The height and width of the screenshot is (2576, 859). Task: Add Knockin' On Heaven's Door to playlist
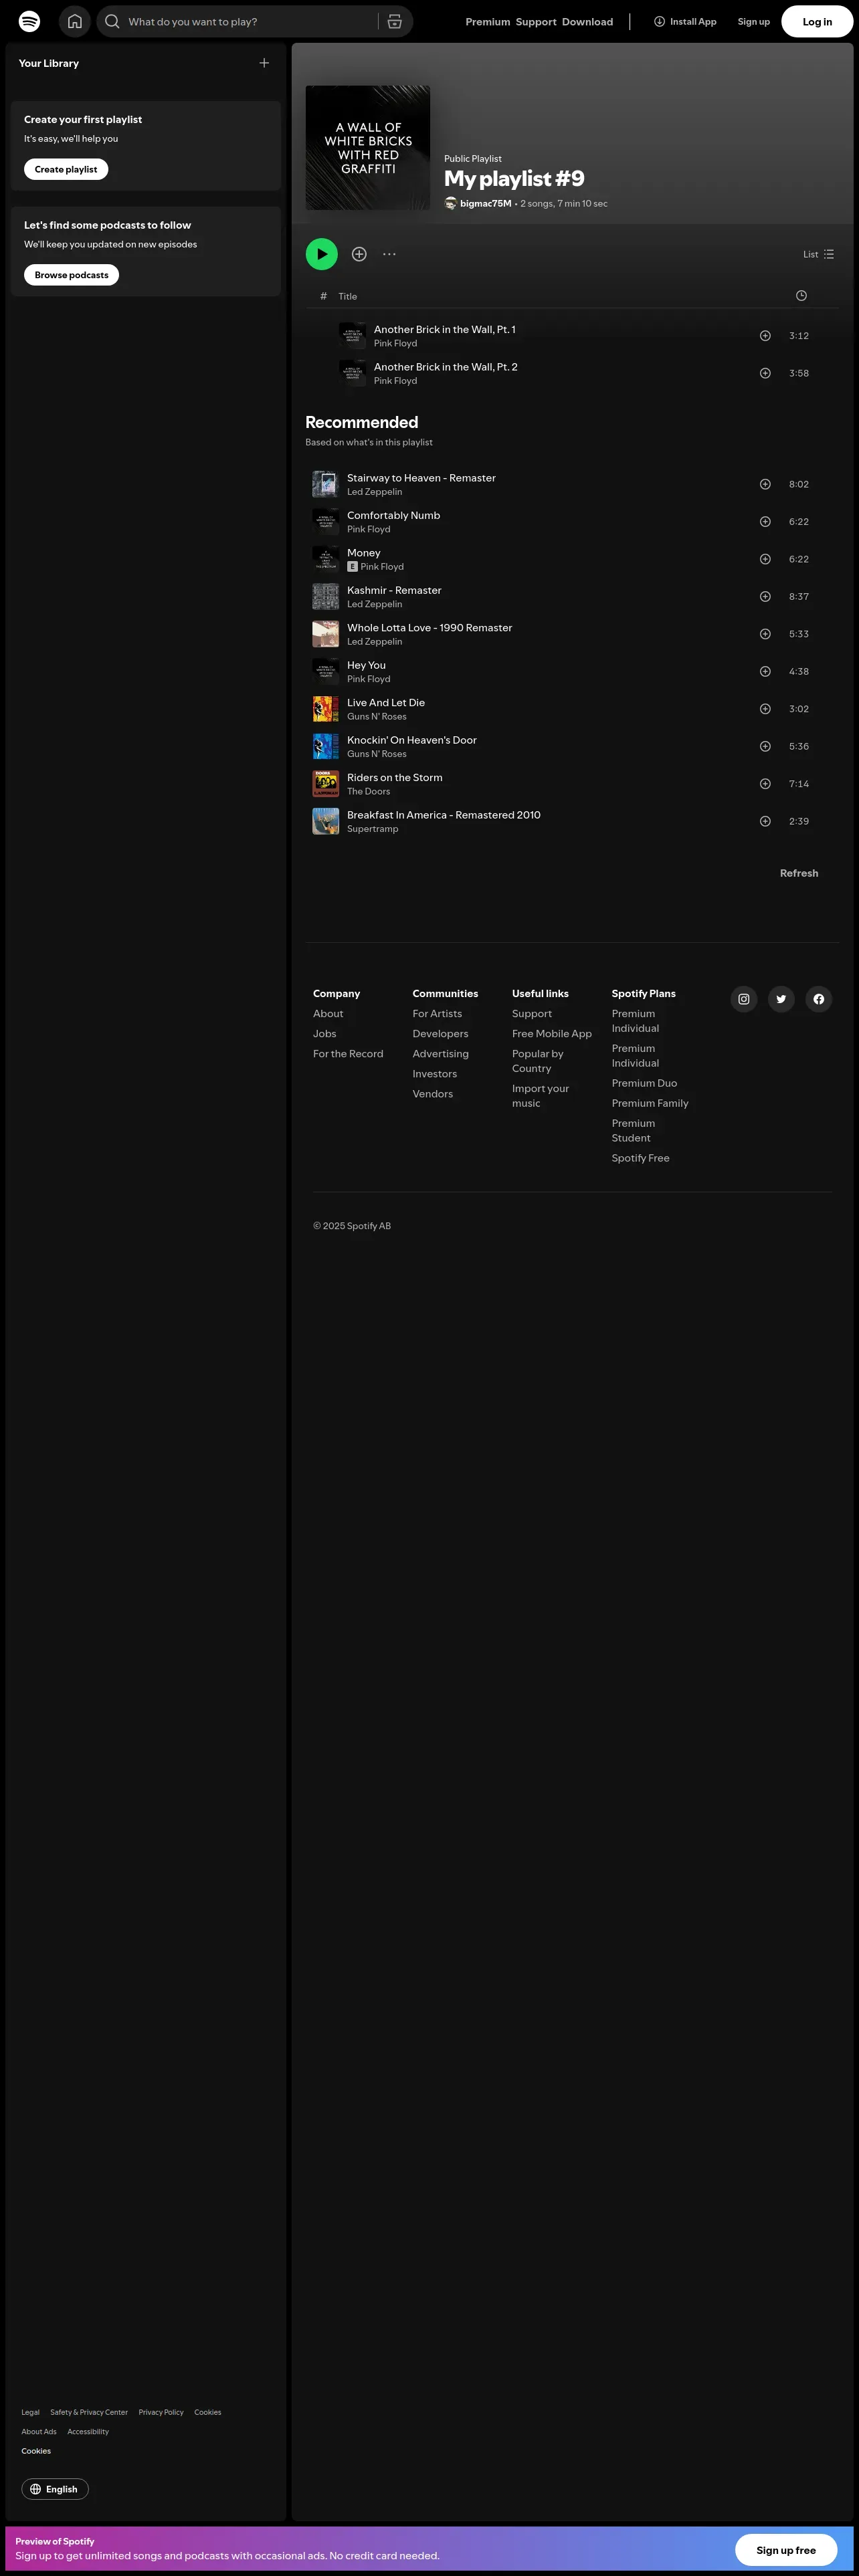pos(765,747)
